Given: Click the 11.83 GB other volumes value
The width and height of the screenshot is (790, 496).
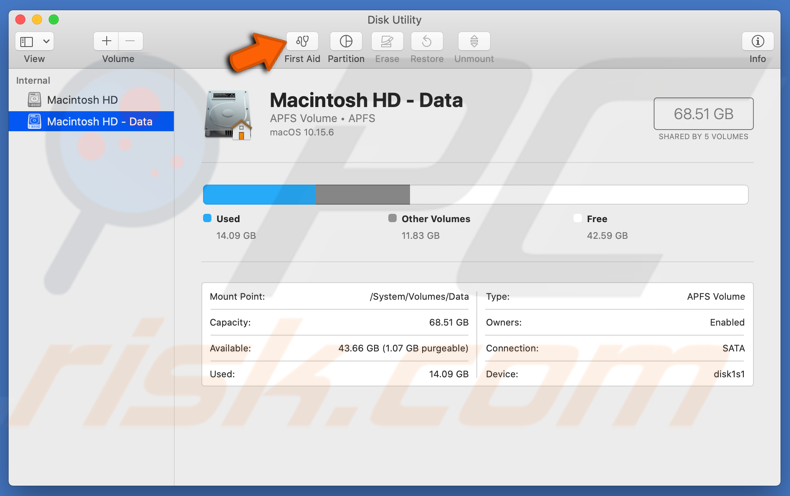Looking at the screenshot, I should 421,236.
